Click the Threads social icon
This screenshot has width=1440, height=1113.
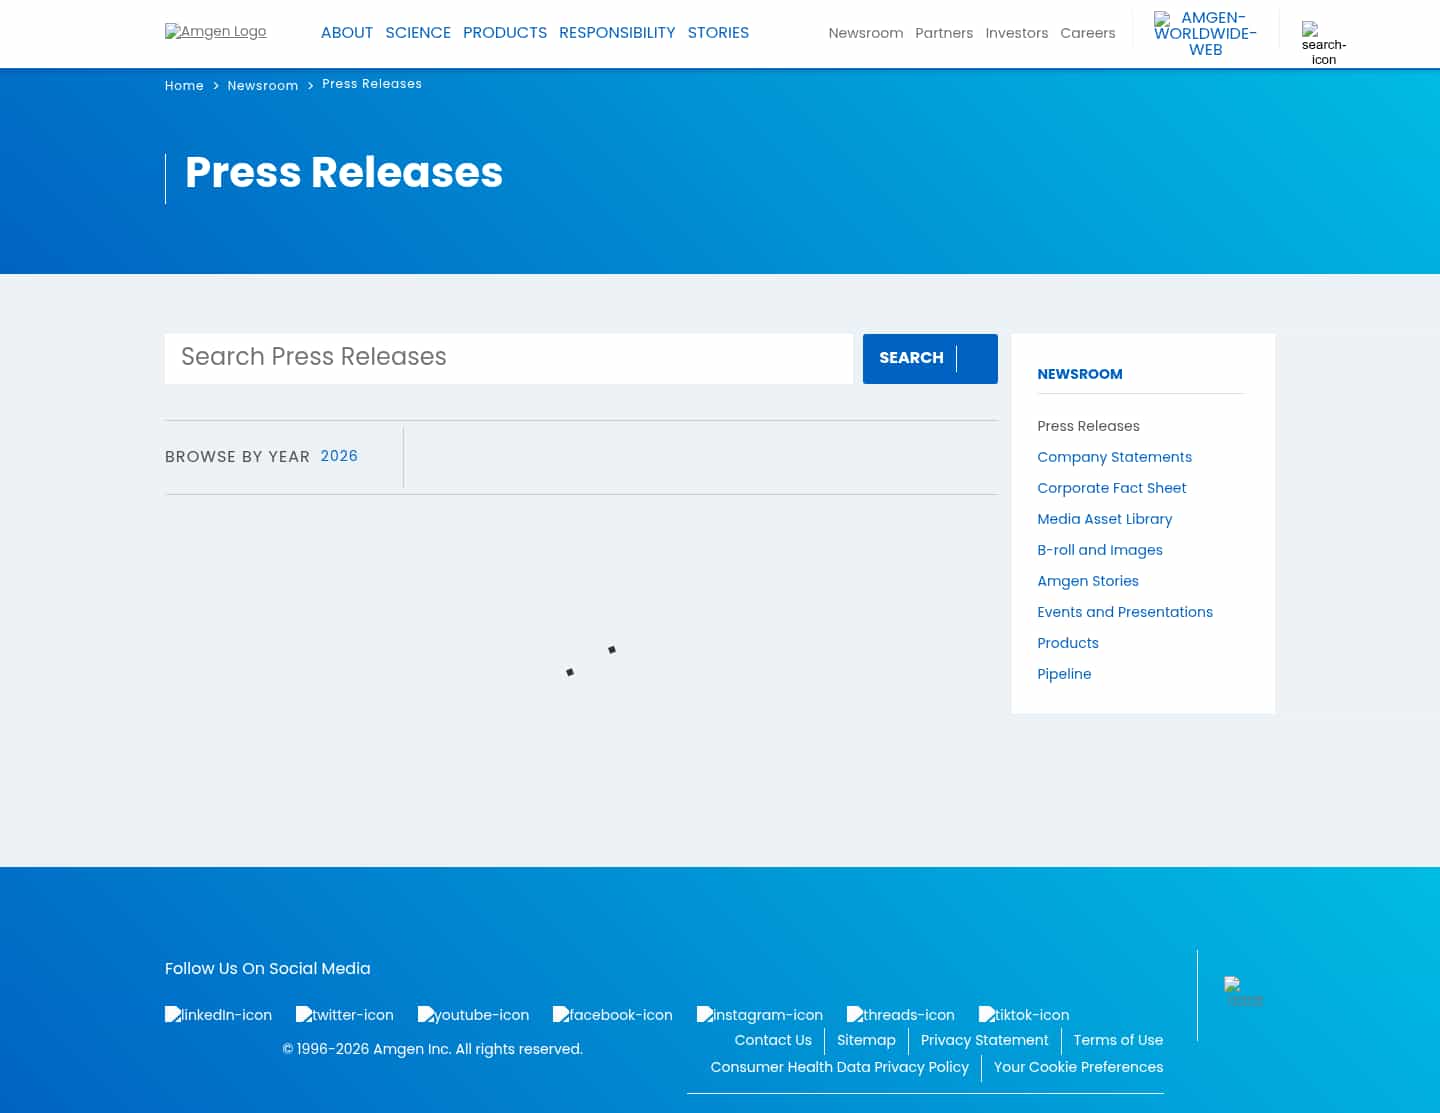pos(900,1015)
